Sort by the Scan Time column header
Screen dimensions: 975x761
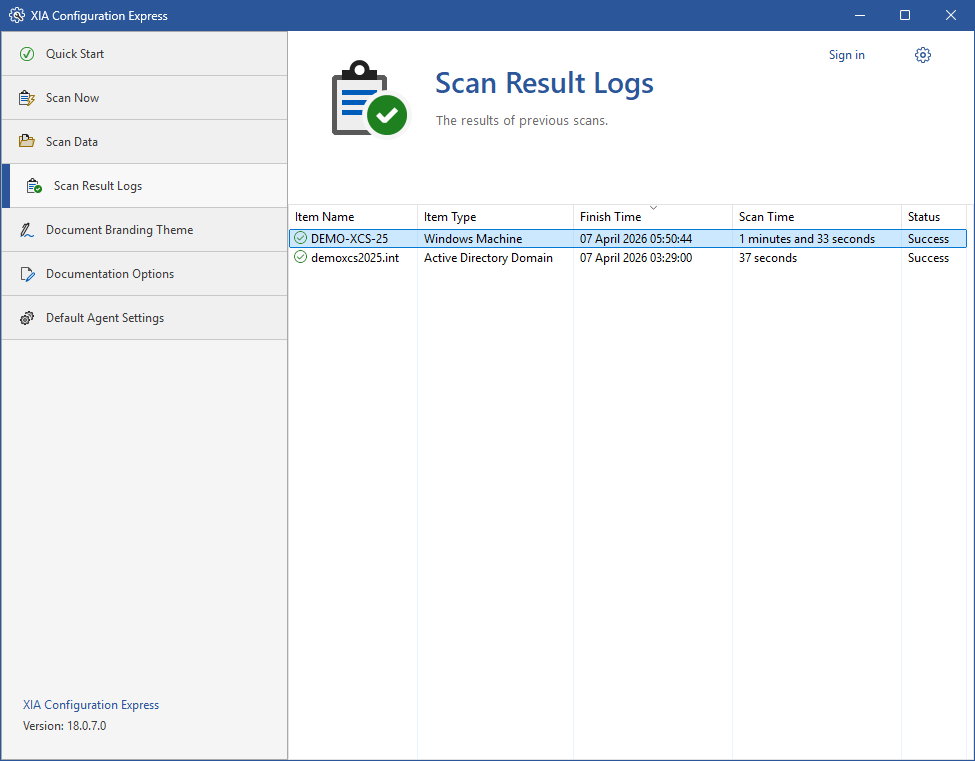coord(766,217)
